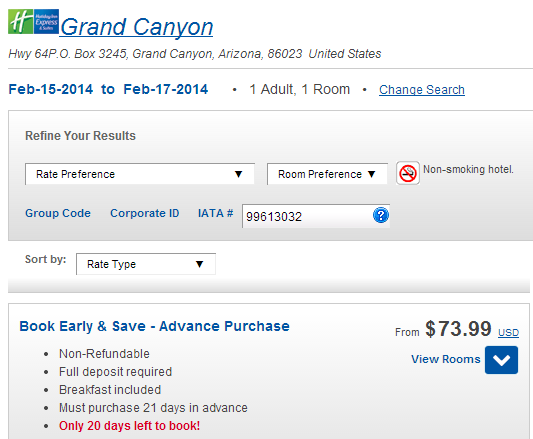
Task: Select the IATA # tab
Action: click(216, 213)
